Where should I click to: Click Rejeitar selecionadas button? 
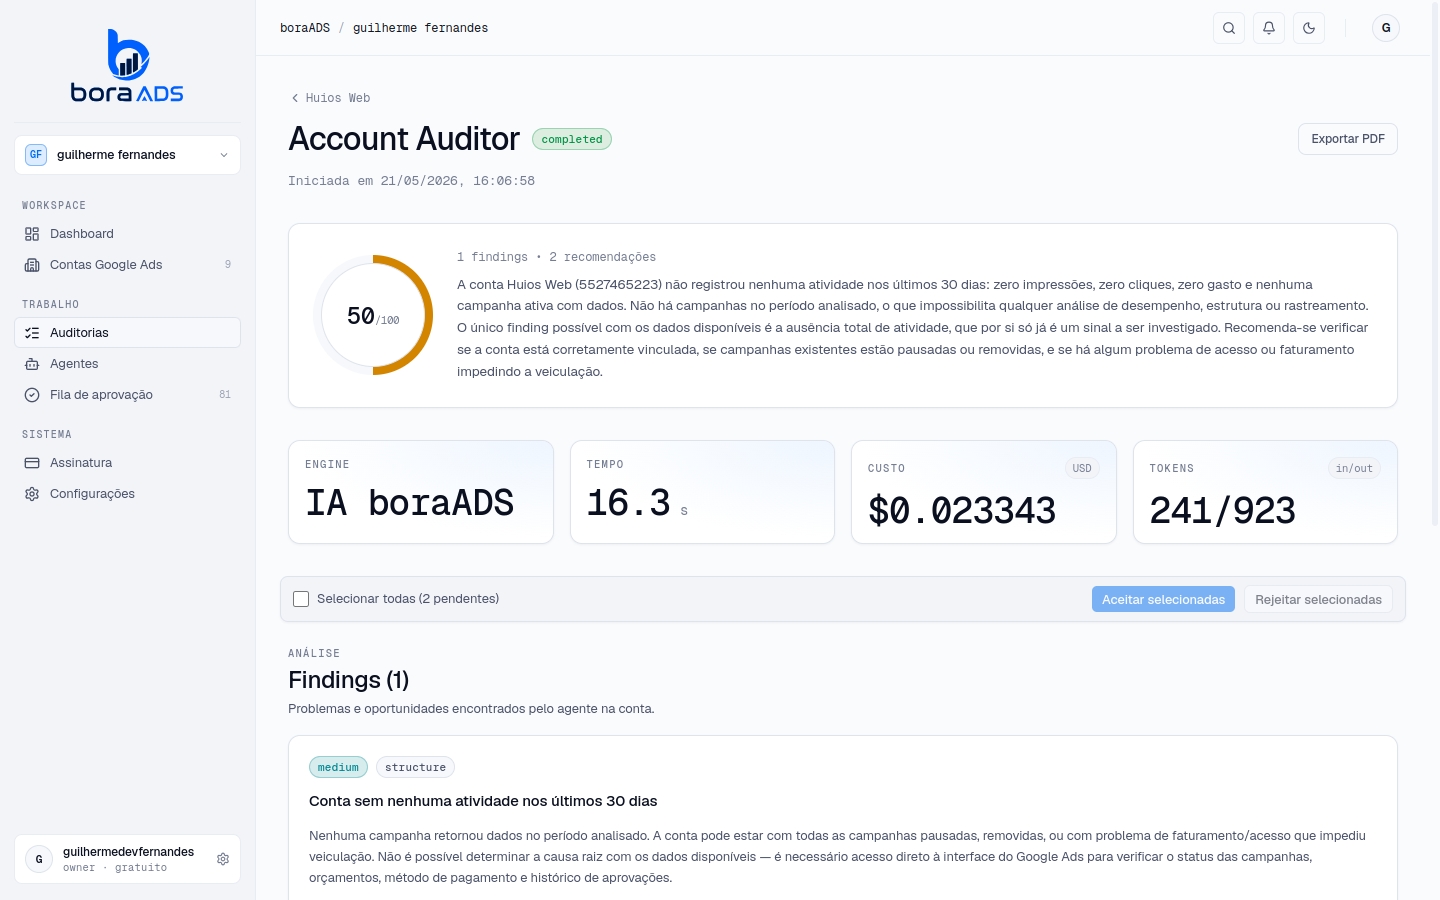pyautogui.click(x=1318, y=599)
